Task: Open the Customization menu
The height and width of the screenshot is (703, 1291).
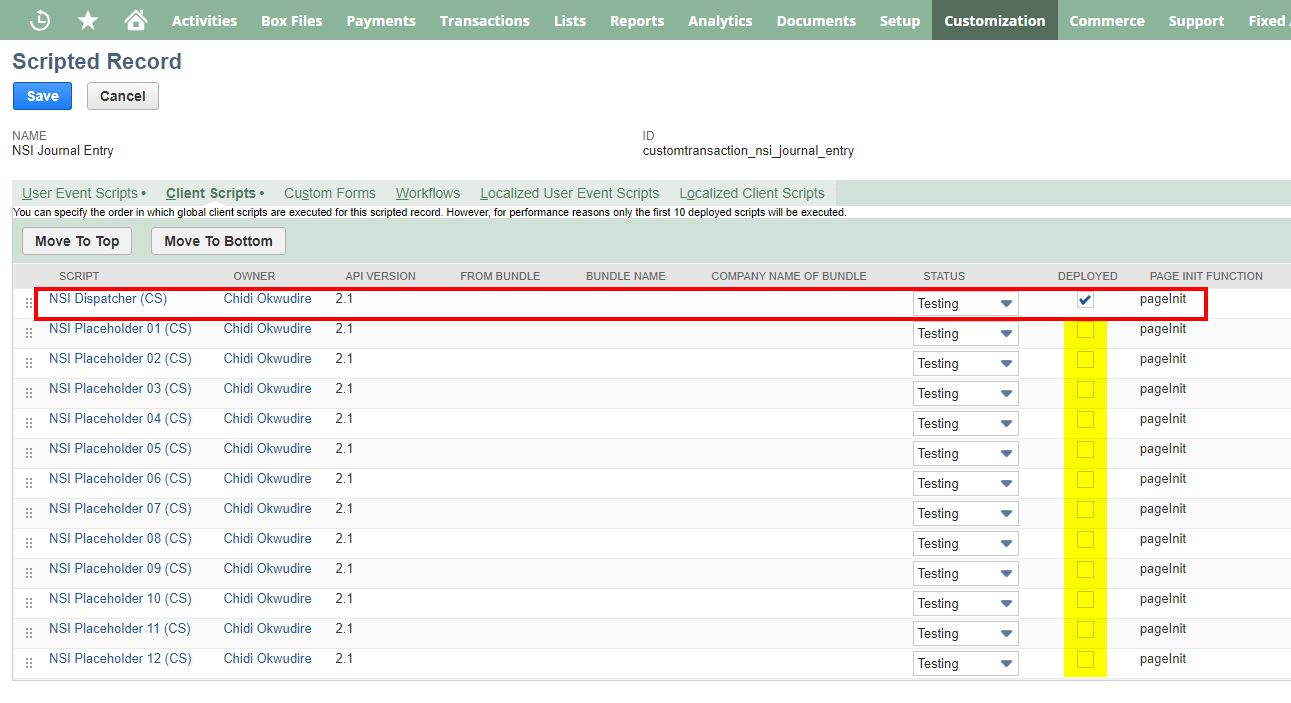Action: [995, 20]
